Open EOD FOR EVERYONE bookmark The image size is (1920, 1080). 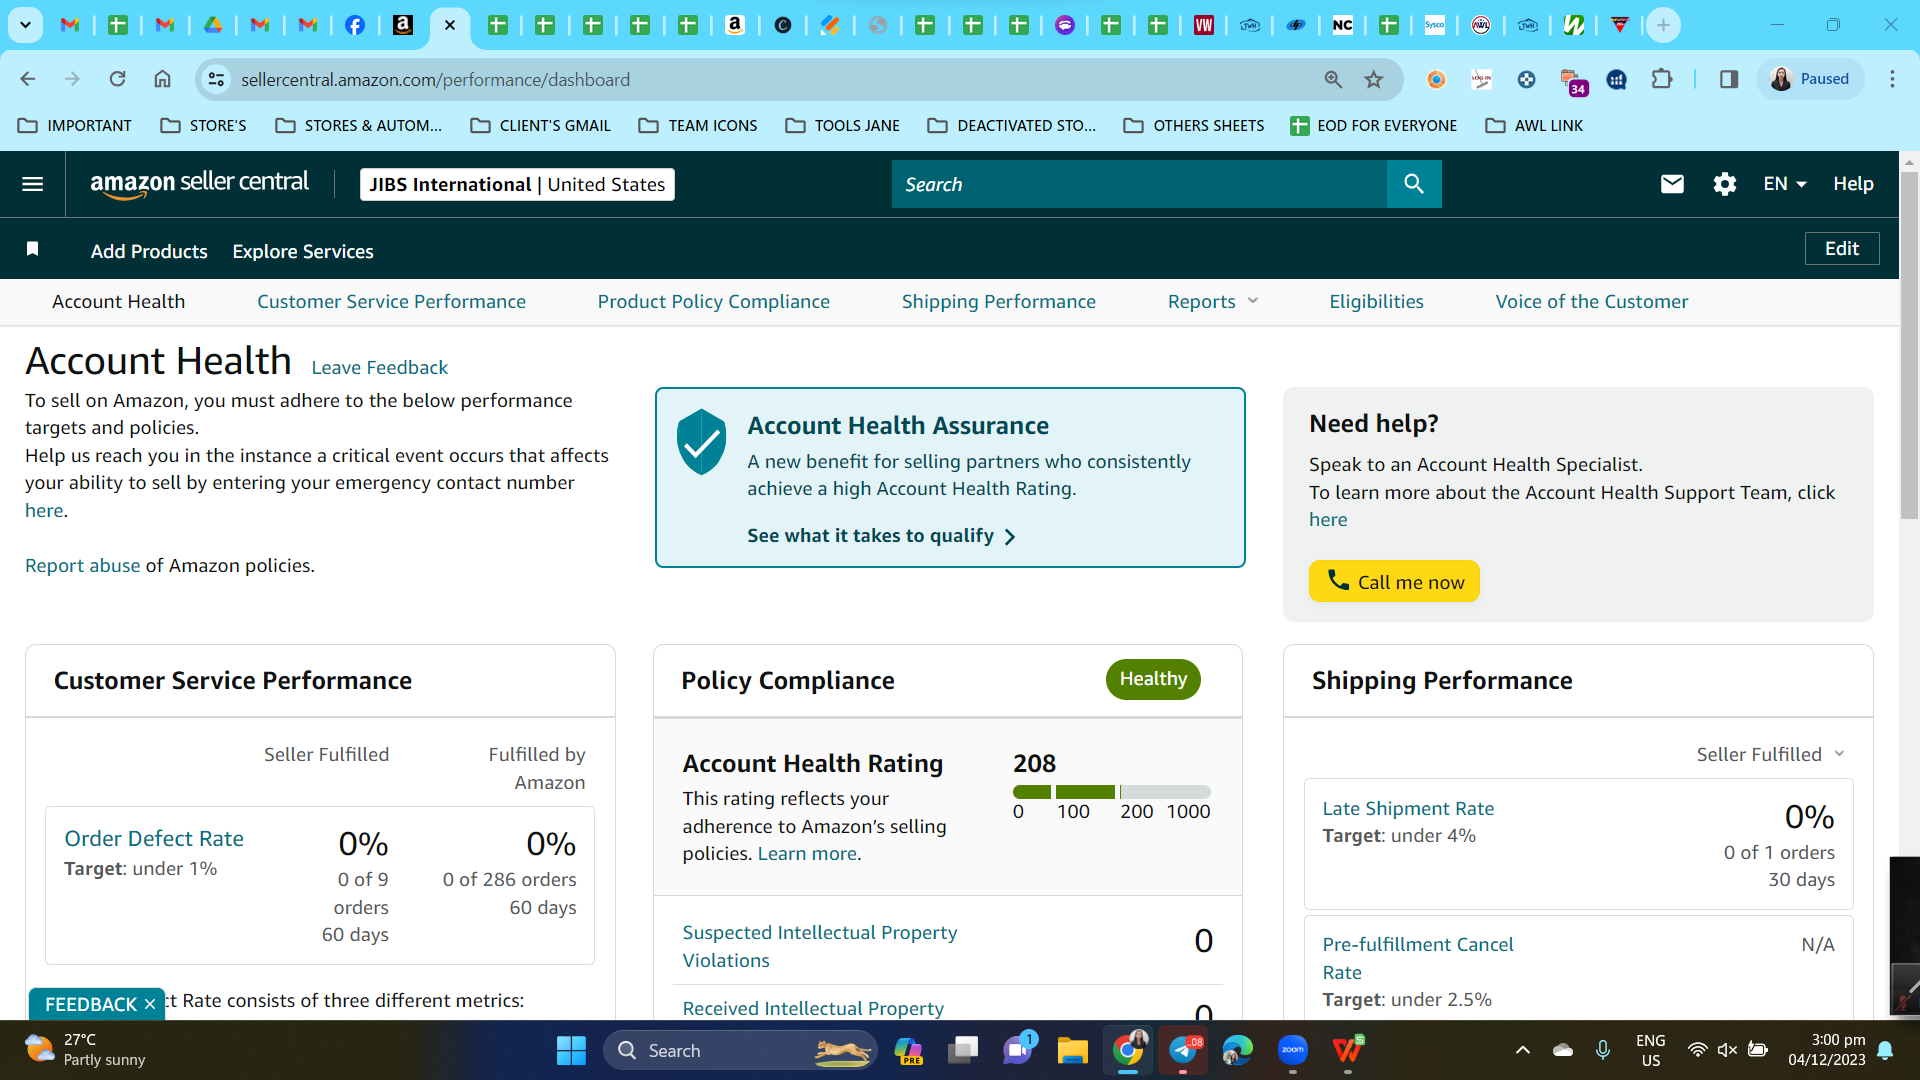click(1373, 126)
